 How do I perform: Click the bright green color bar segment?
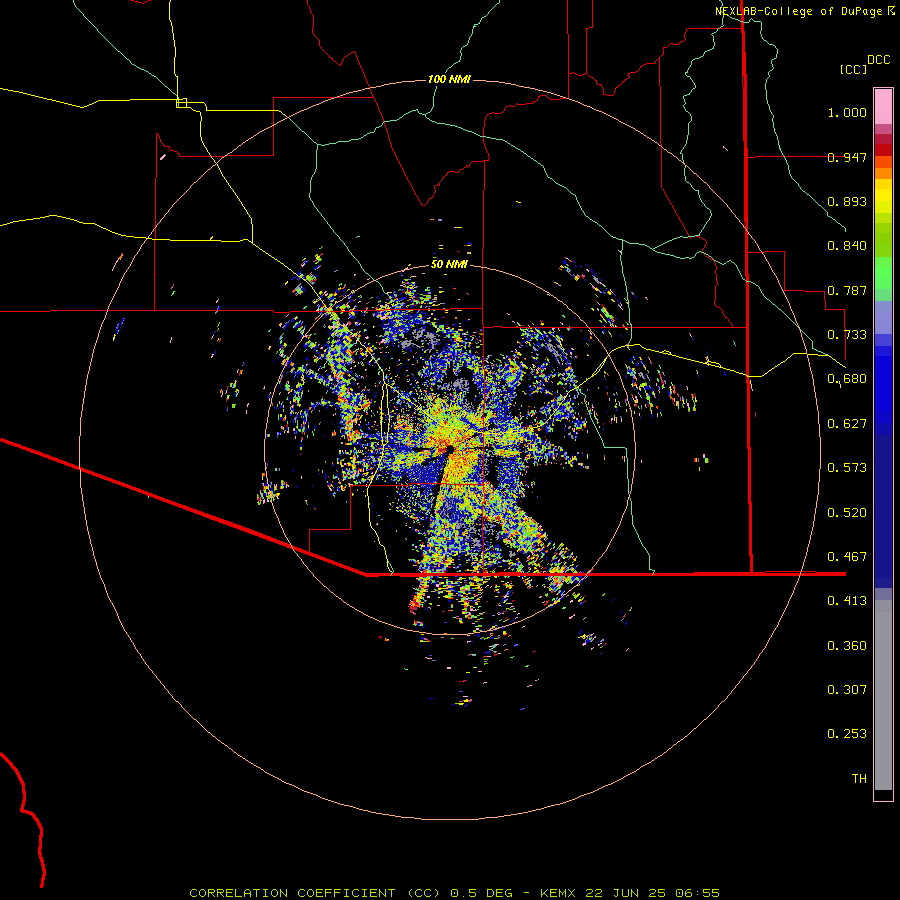pyautogui.click(x=883, y=273)
